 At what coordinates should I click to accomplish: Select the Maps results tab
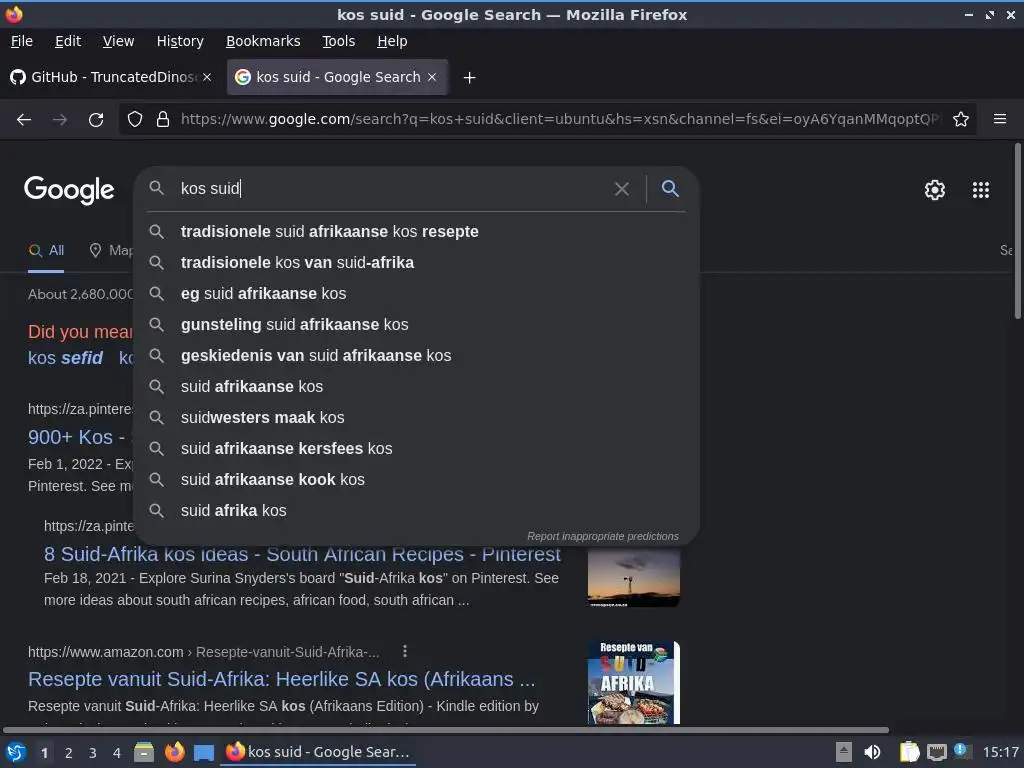111,250
